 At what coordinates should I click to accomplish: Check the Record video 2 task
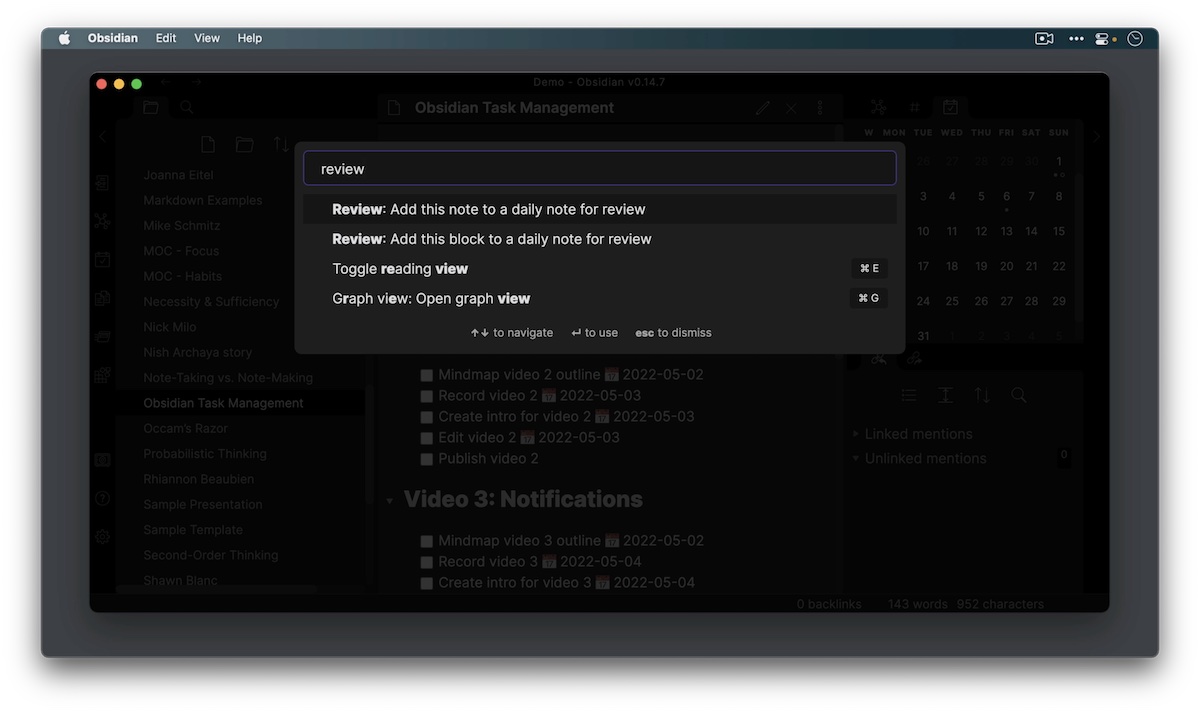click(426, 396)
